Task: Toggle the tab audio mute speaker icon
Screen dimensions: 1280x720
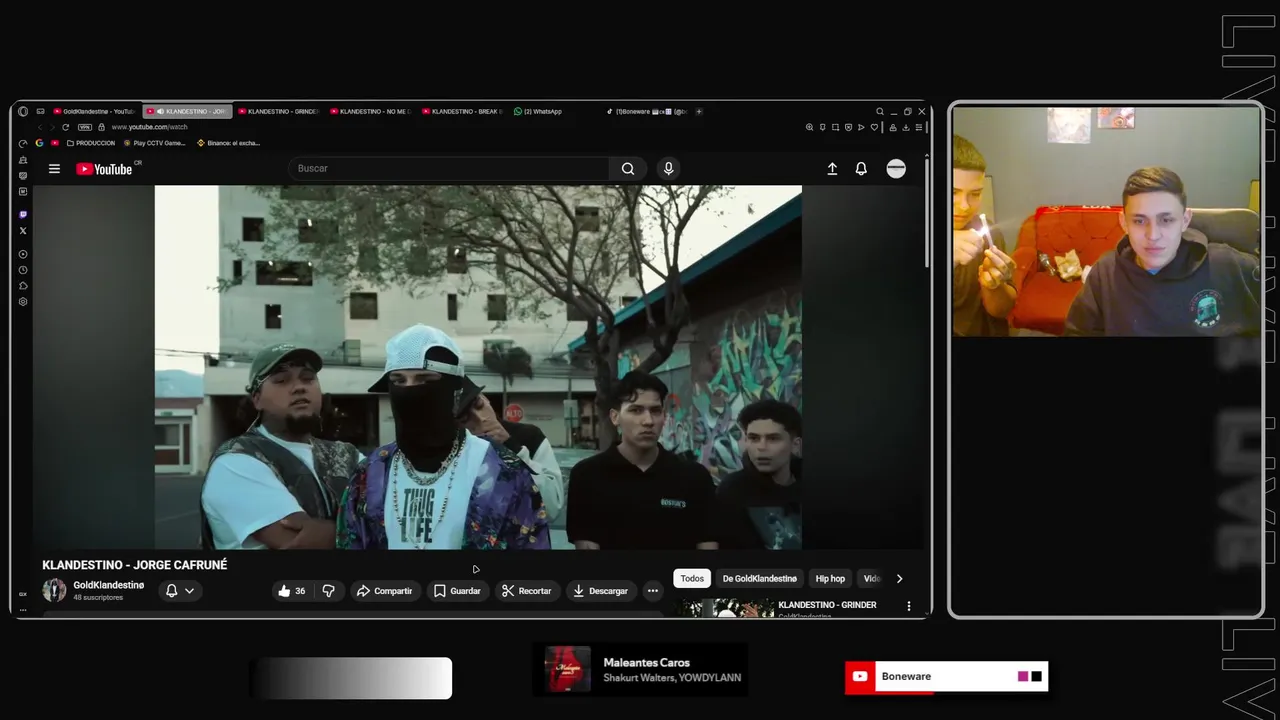Action: (161, 111)
